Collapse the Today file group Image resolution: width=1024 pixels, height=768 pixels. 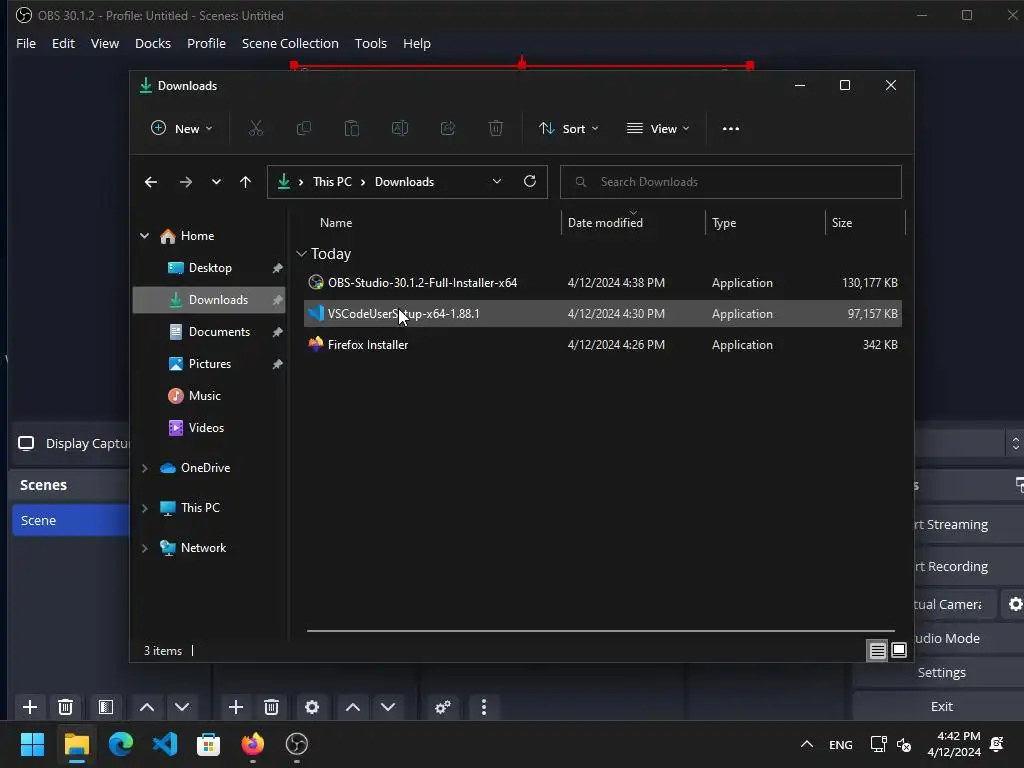click(x=301, y=254)
